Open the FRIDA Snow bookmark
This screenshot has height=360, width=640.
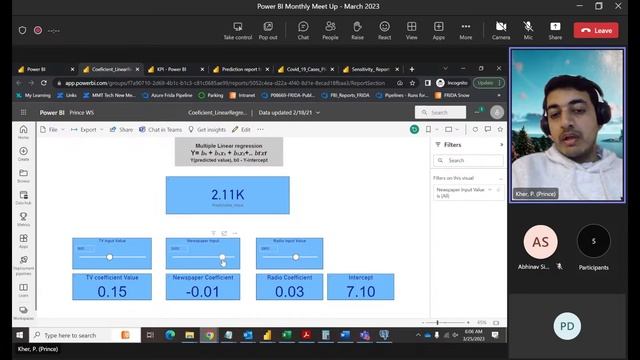pyautogui.click(x=452, y=95)
